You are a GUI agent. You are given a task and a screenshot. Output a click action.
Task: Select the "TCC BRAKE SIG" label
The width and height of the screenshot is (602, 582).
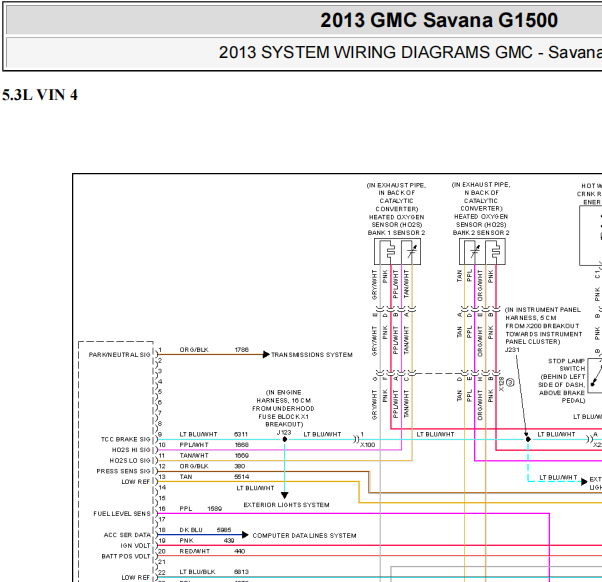(126, 439)
